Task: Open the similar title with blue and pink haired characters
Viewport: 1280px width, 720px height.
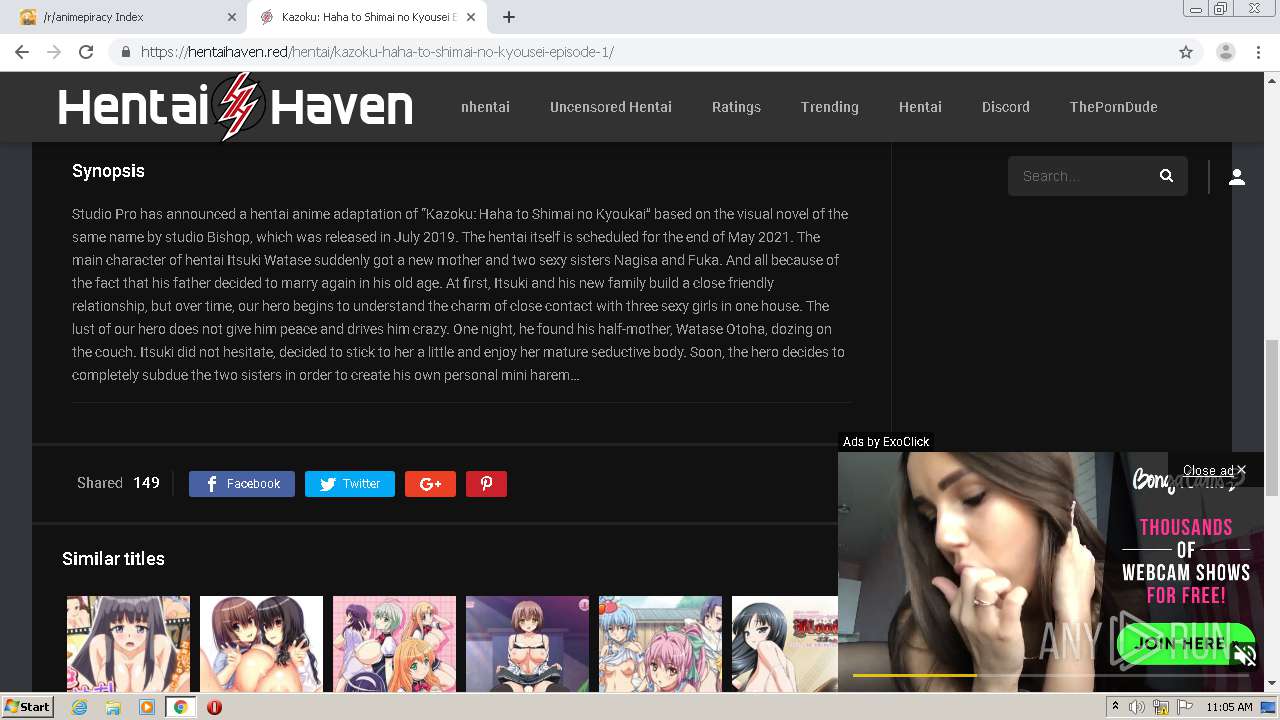Action: 660,644
